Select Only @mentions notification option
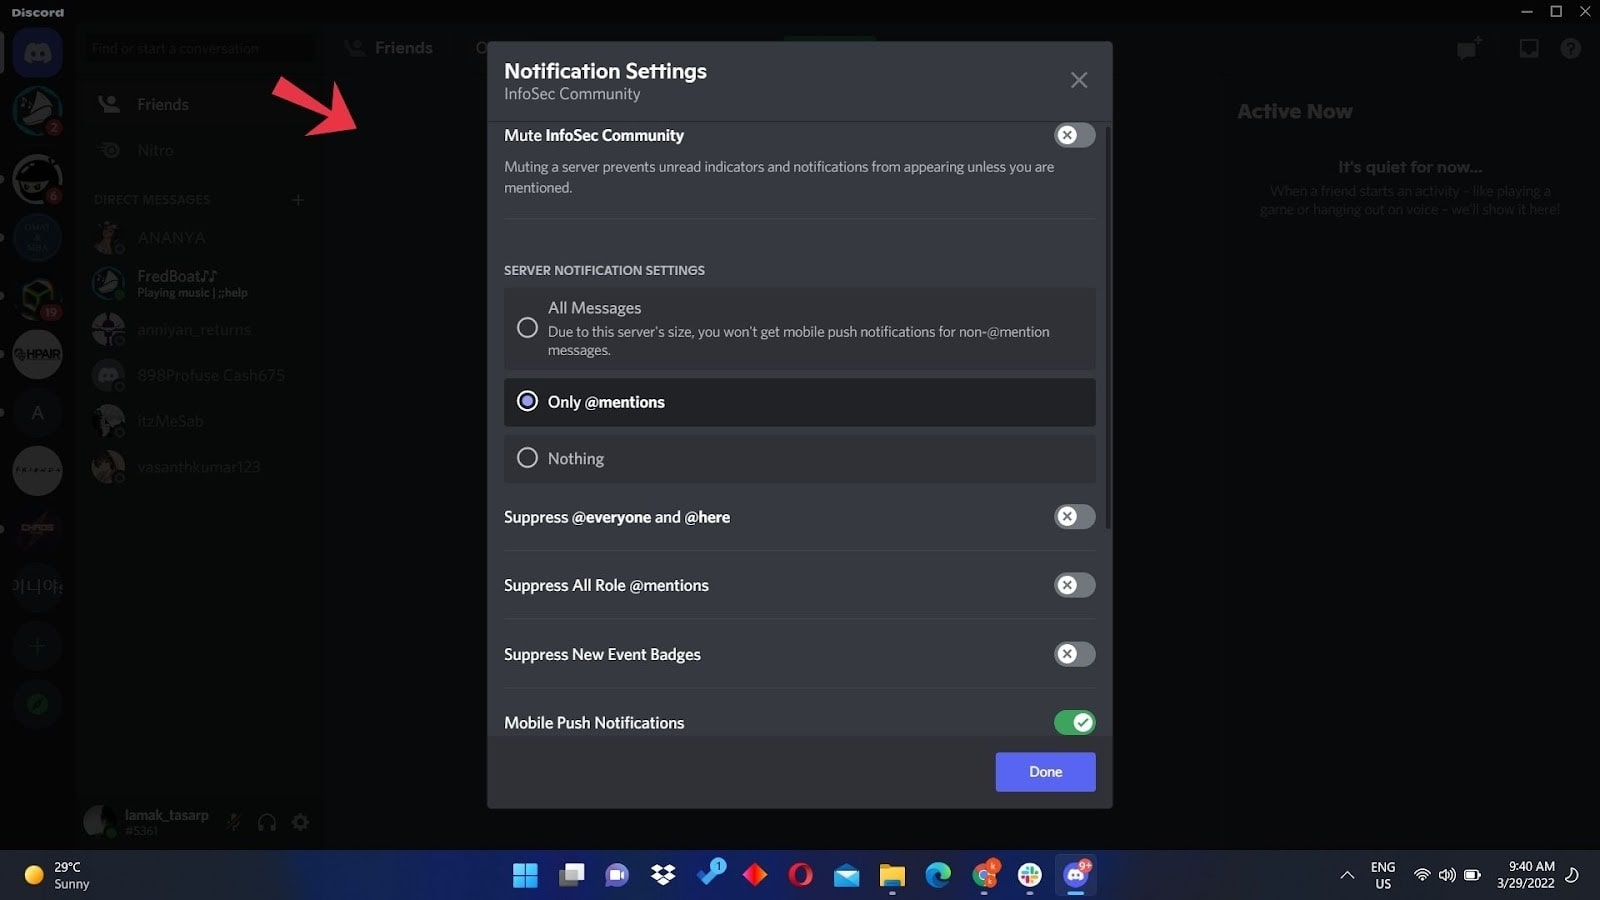This screenshot has height=900, width=1600. (799, 402)
